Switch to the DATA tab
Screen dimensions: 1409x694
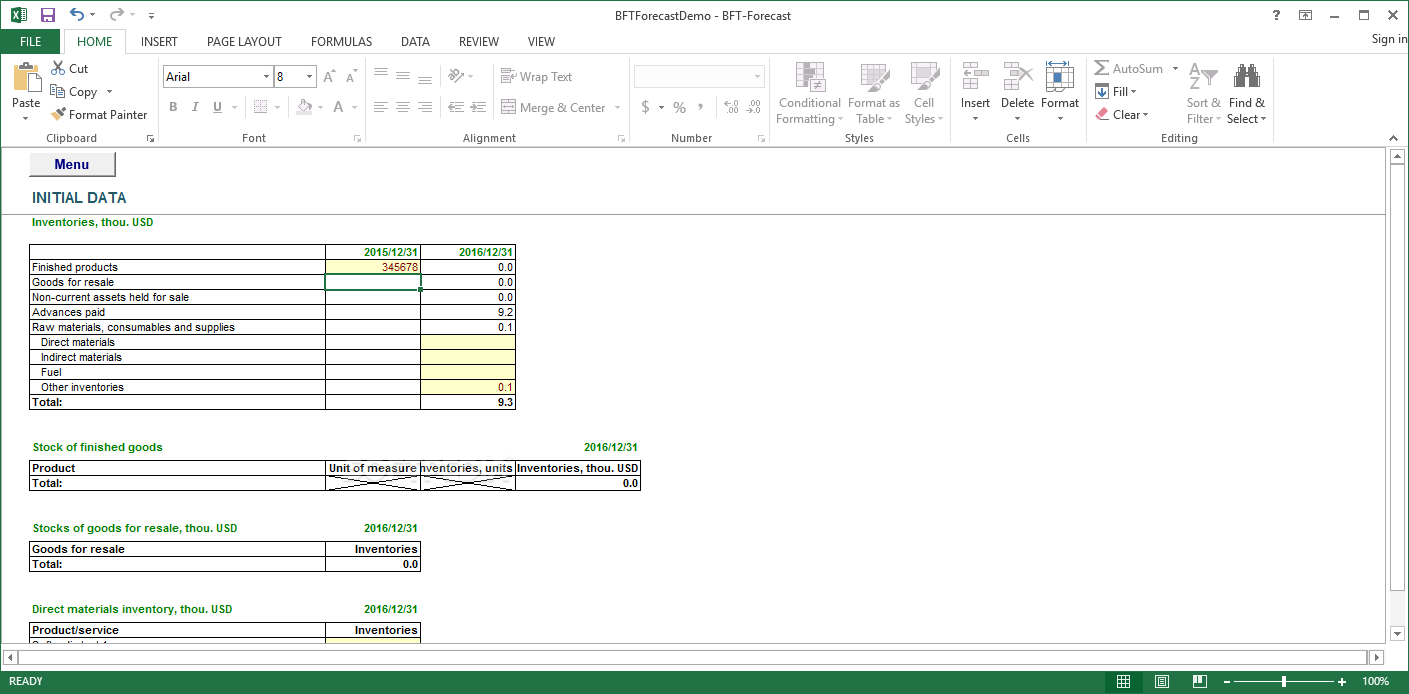[x=415, y=41]
